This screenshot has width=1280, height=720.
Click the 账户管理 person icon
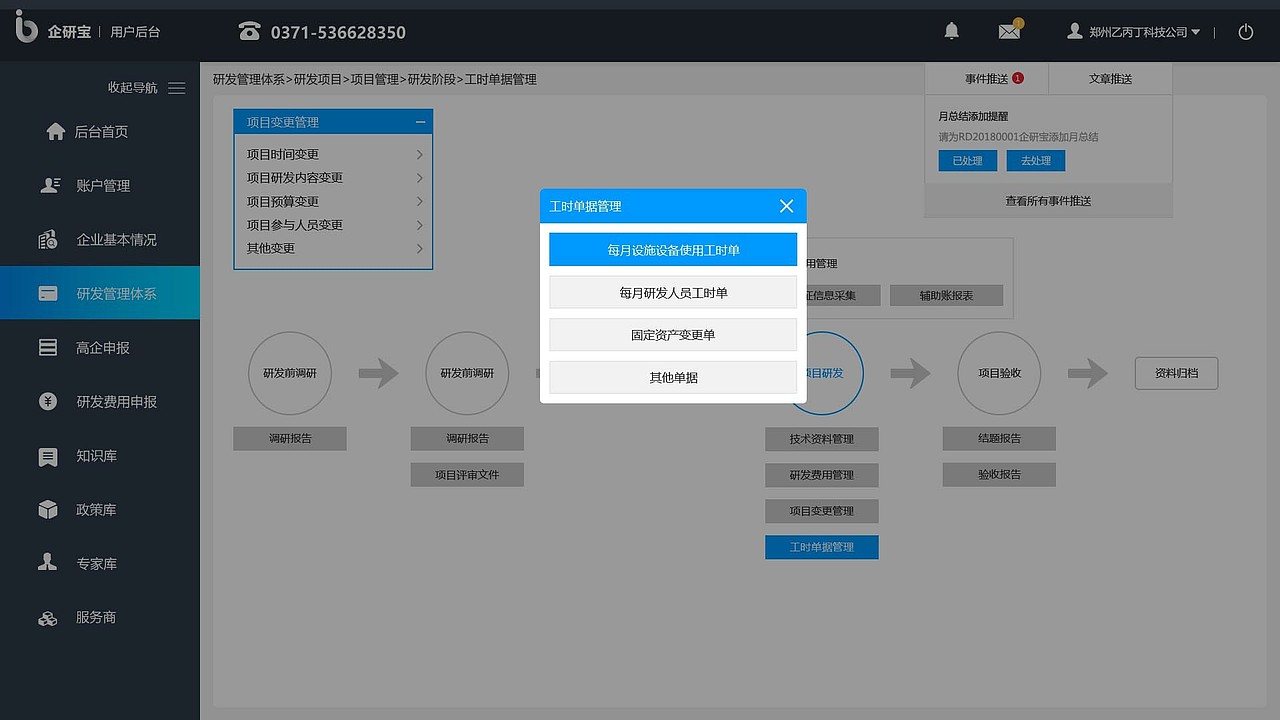49,186
